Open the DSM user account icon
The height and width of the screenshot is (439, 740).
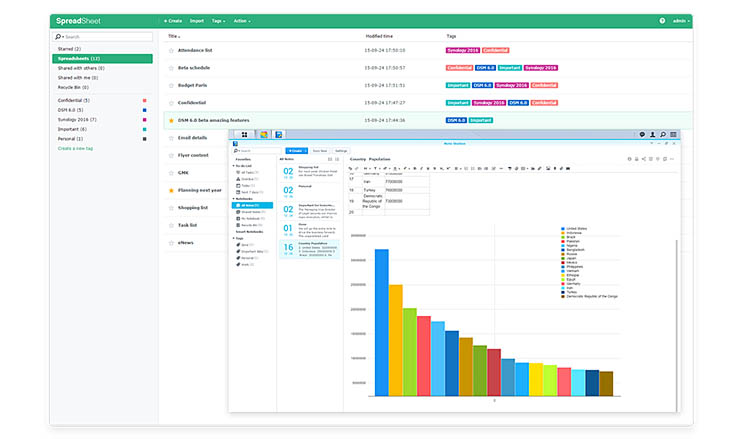click(x=651, y=134)
